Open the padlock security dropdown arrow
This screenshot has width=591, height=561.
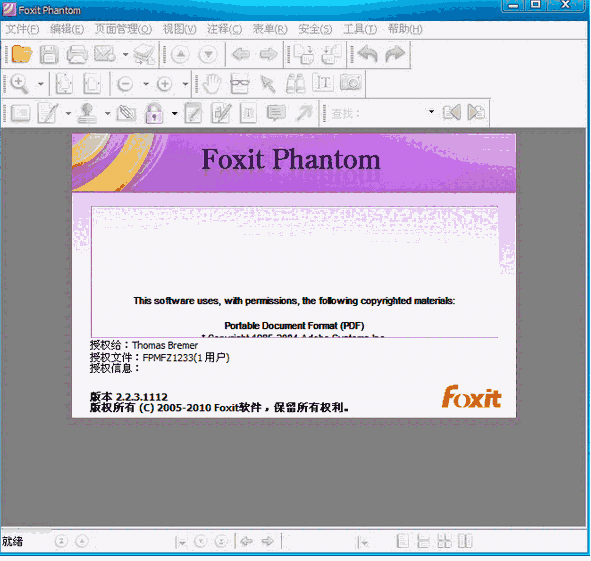[x=175, y=113]
